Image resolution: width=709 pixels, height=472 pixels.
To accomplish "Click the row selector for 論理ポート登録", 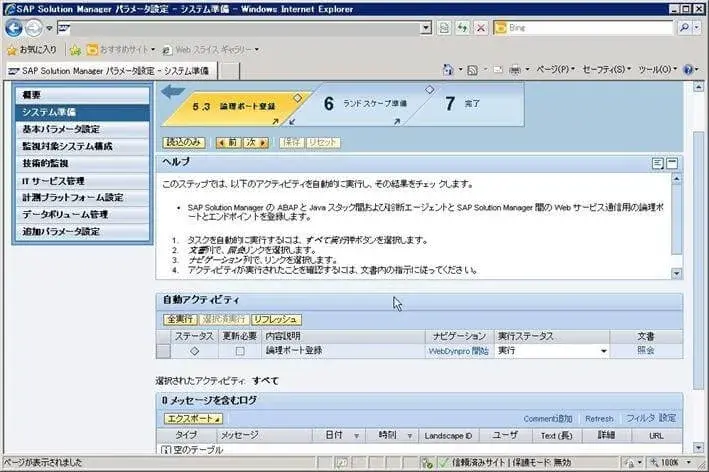I will pos(163,351).
